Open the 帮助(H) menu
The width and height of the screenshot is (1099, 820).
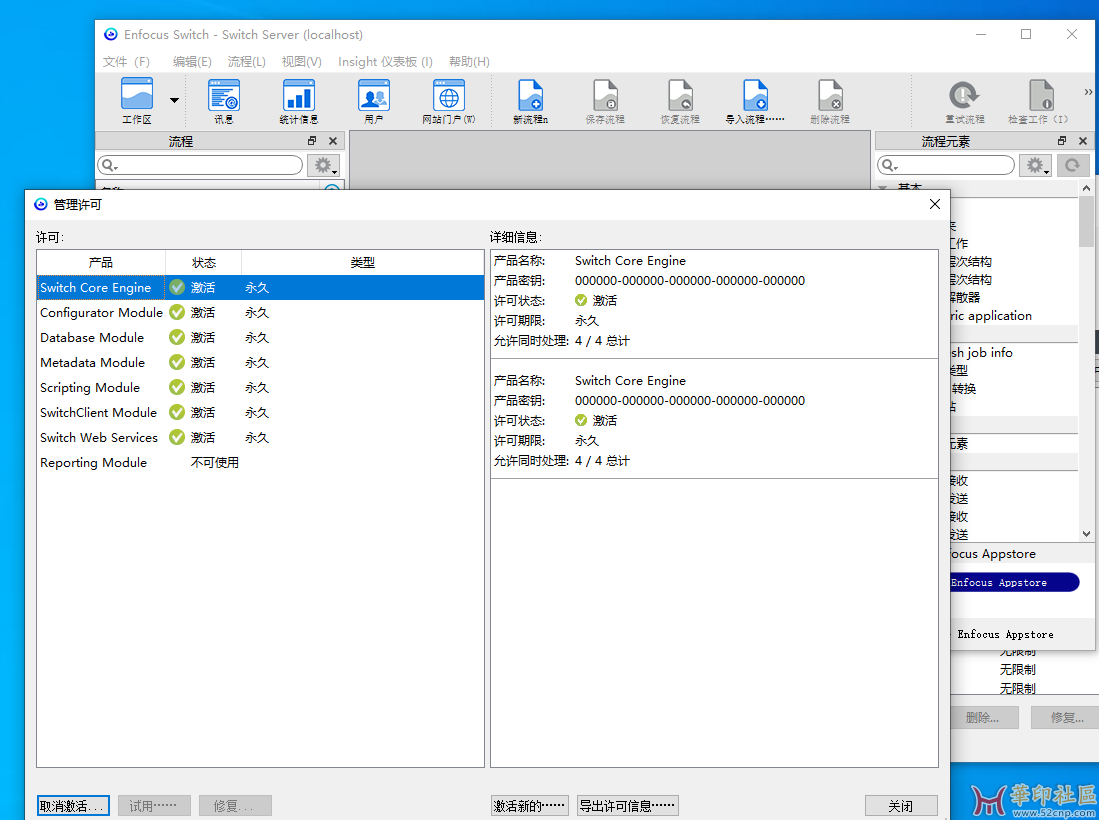pos(470,62)
